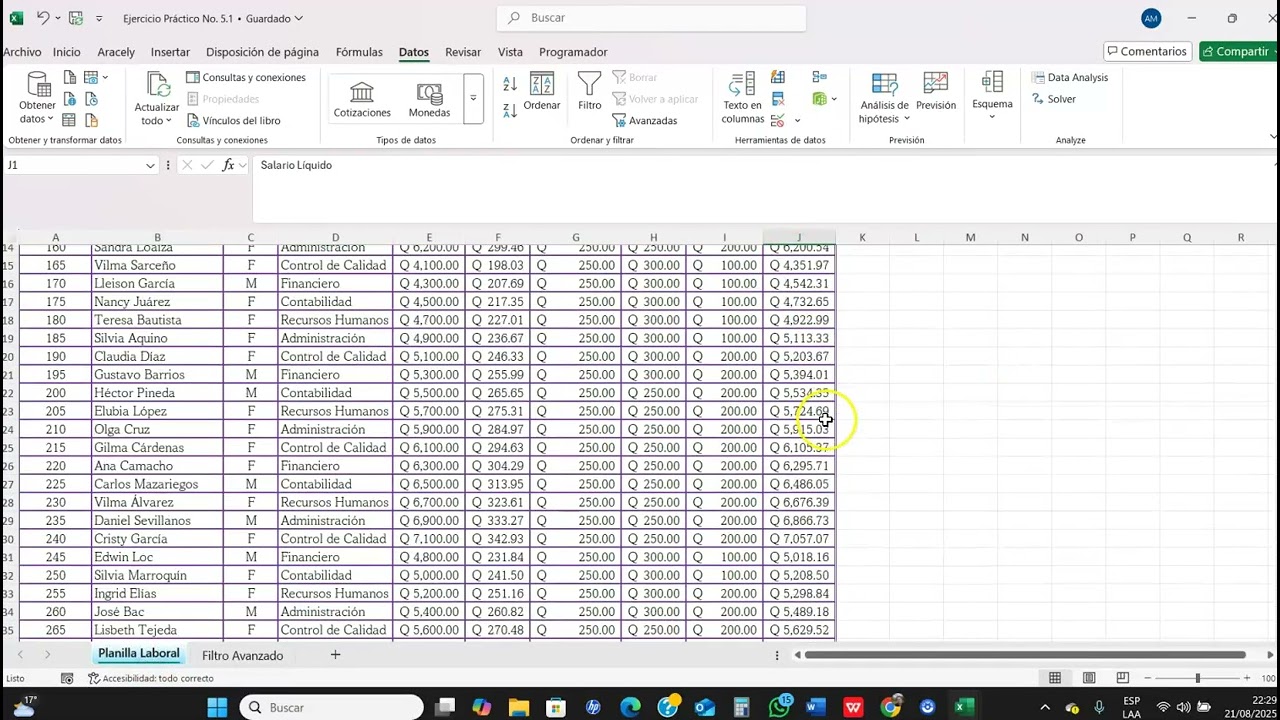Open Avanzadas filter options

click(x=645, y=120)
